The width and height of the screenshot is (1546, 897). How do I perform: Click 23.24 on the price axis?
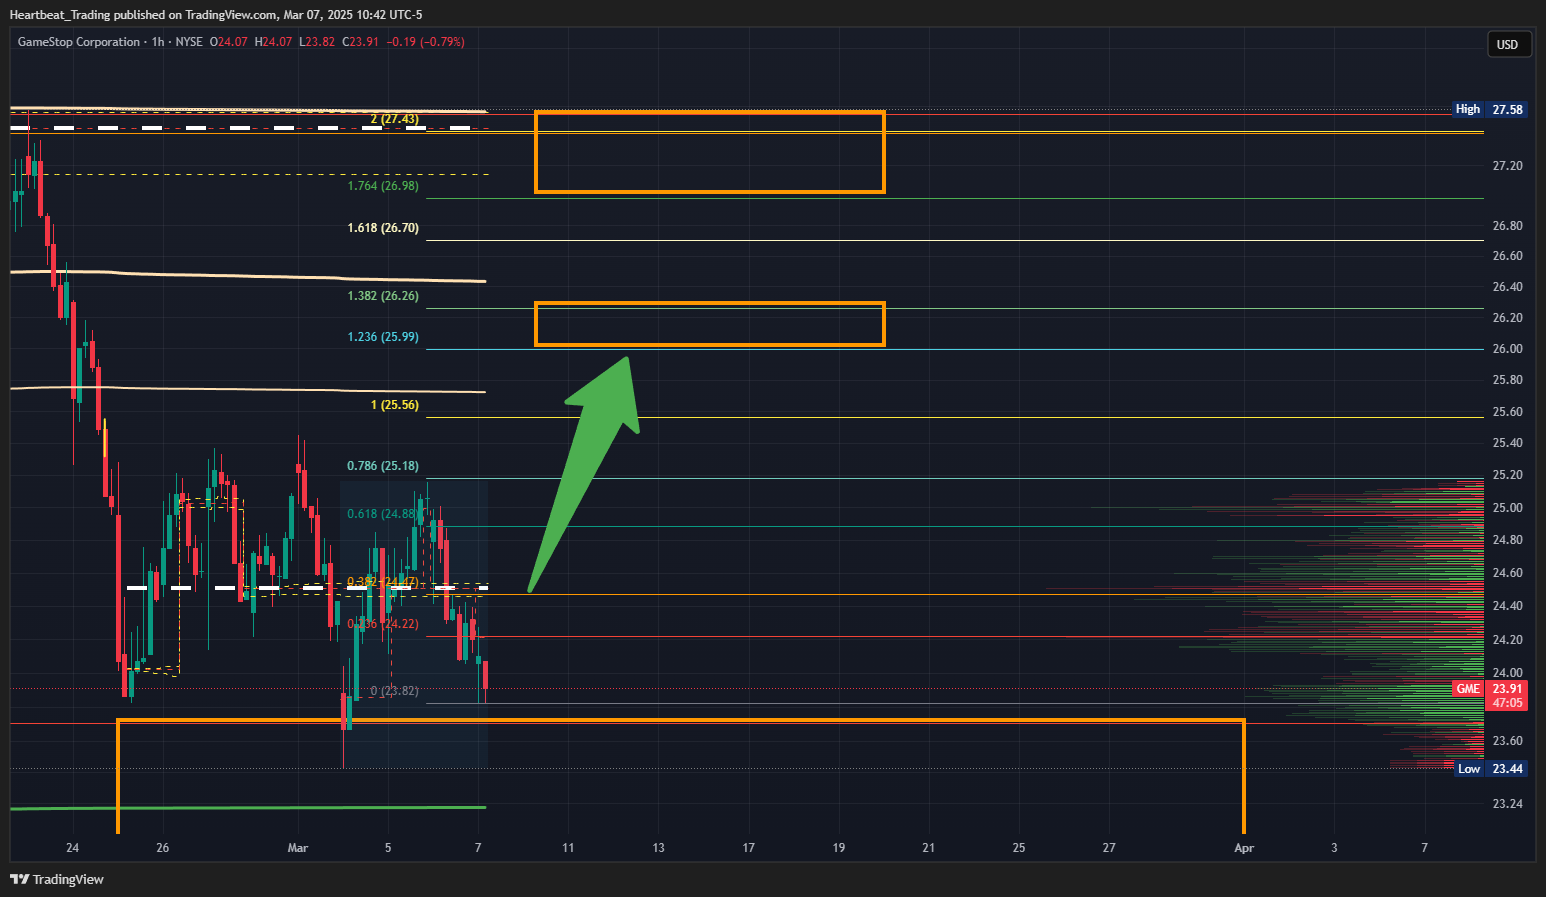[1507, 804]
